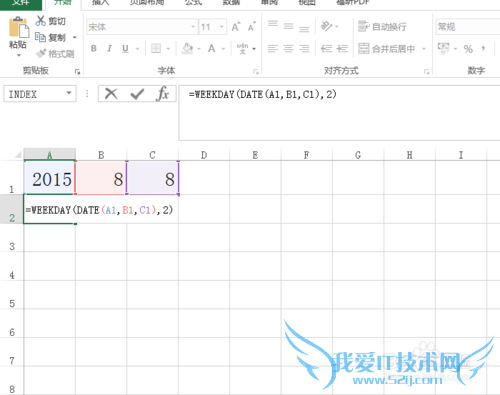Expand the Copy options arrow
Image resolution: width=500 pixels, height=395 pixels.
pos(75,37)
